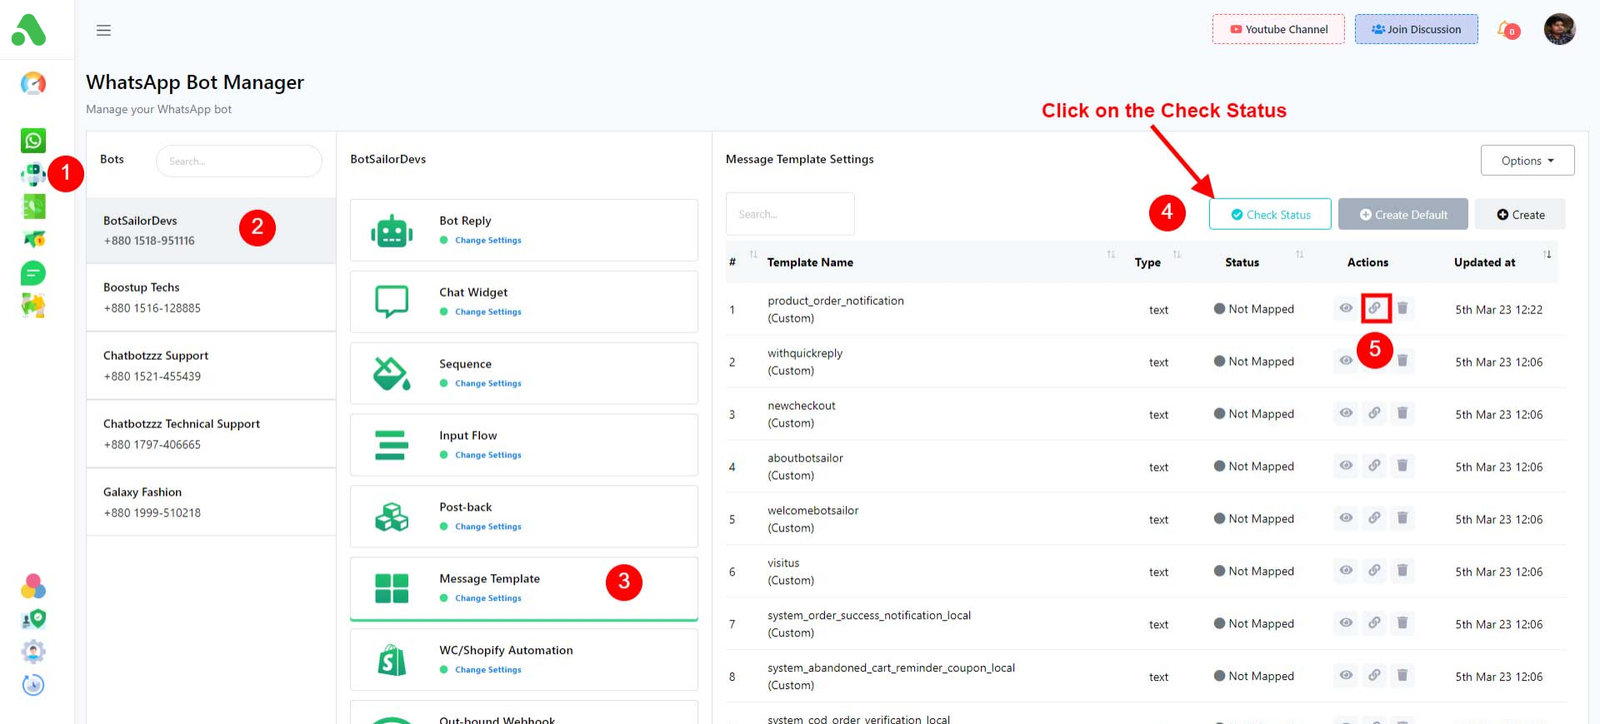
Task: Open the Options dropdown
Action: click(x=1527, y=160)
